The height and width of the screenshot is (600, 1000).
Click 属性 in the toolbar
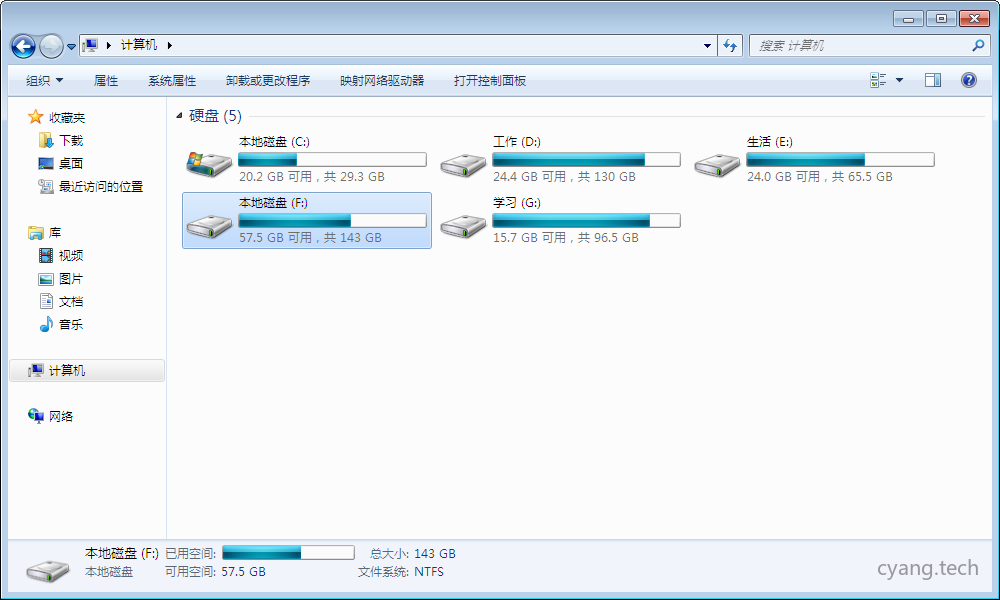tap(106, 80)
